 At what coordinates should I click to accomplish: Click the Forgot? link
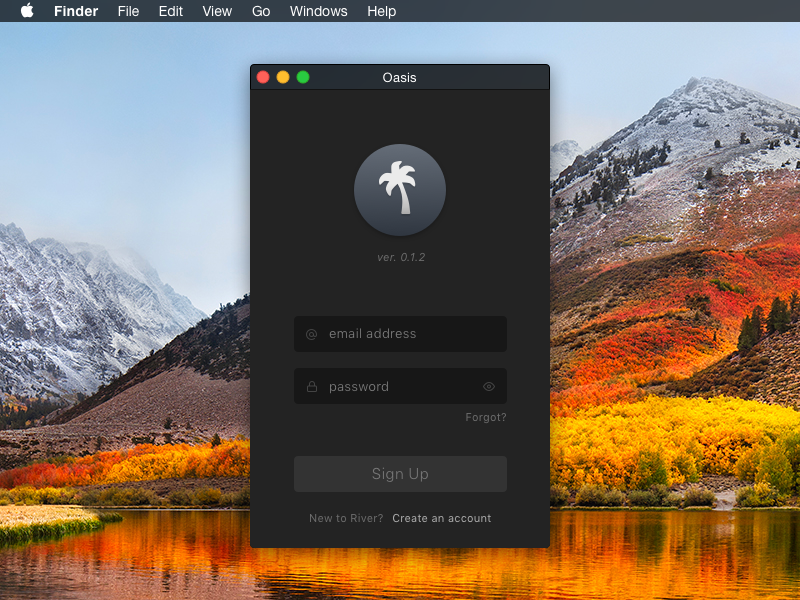pos(486,417)
